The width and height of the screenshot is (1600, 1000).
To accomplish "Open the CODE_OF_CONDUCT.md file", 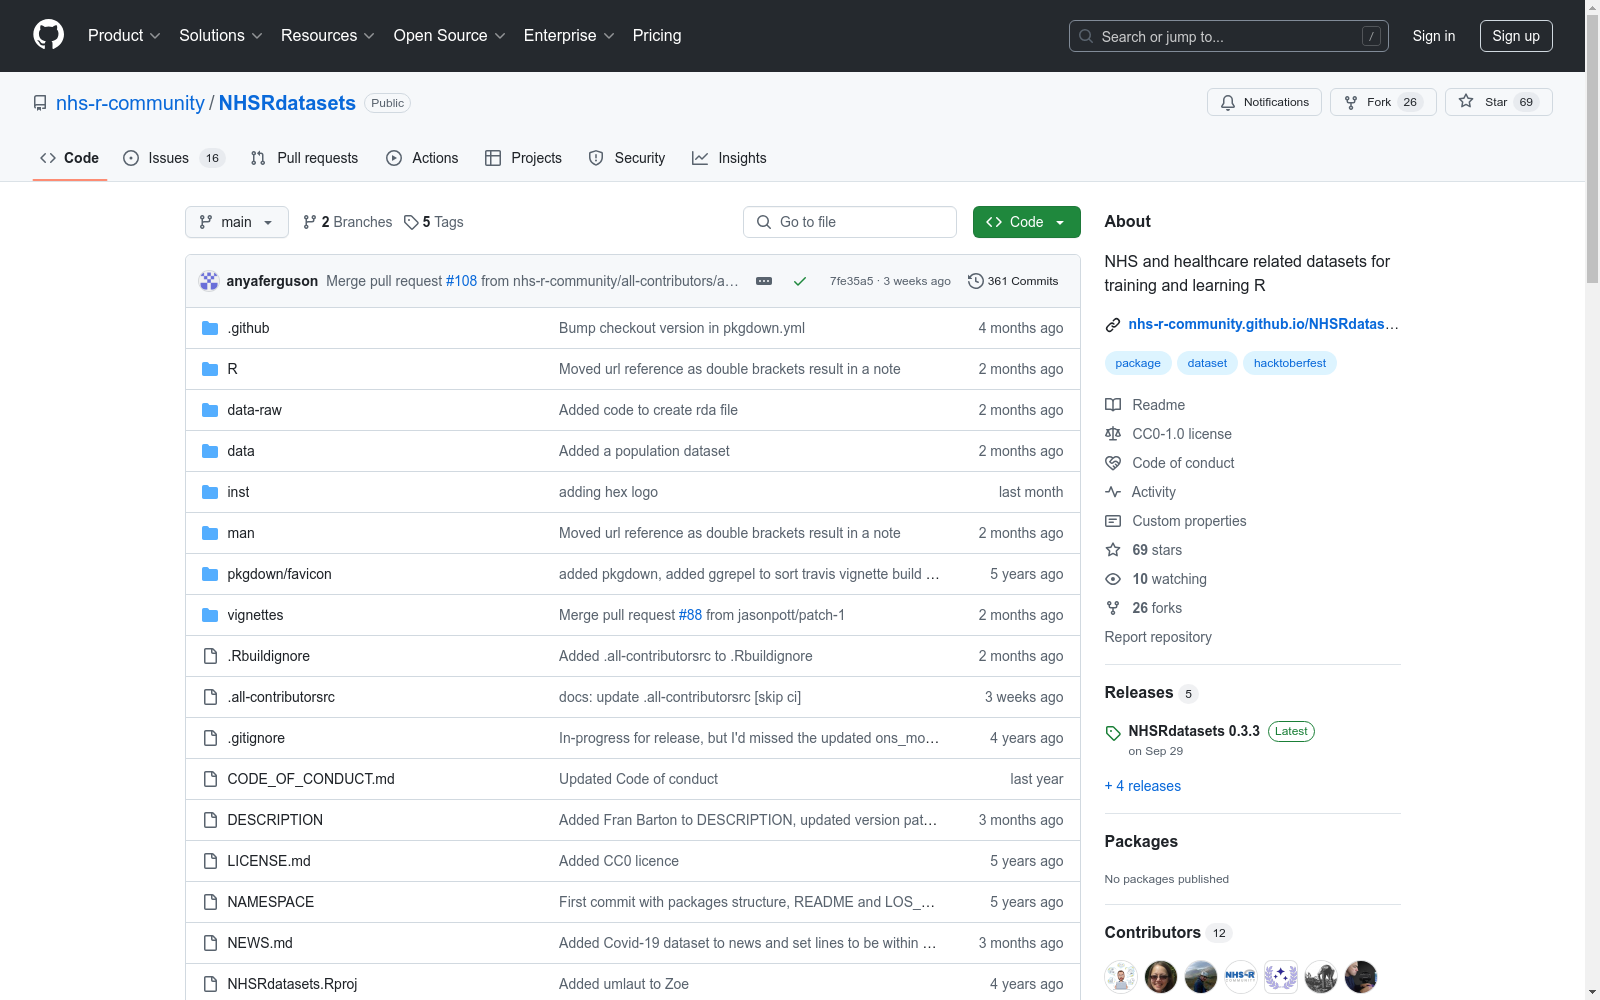I will (x=311, y=779).
